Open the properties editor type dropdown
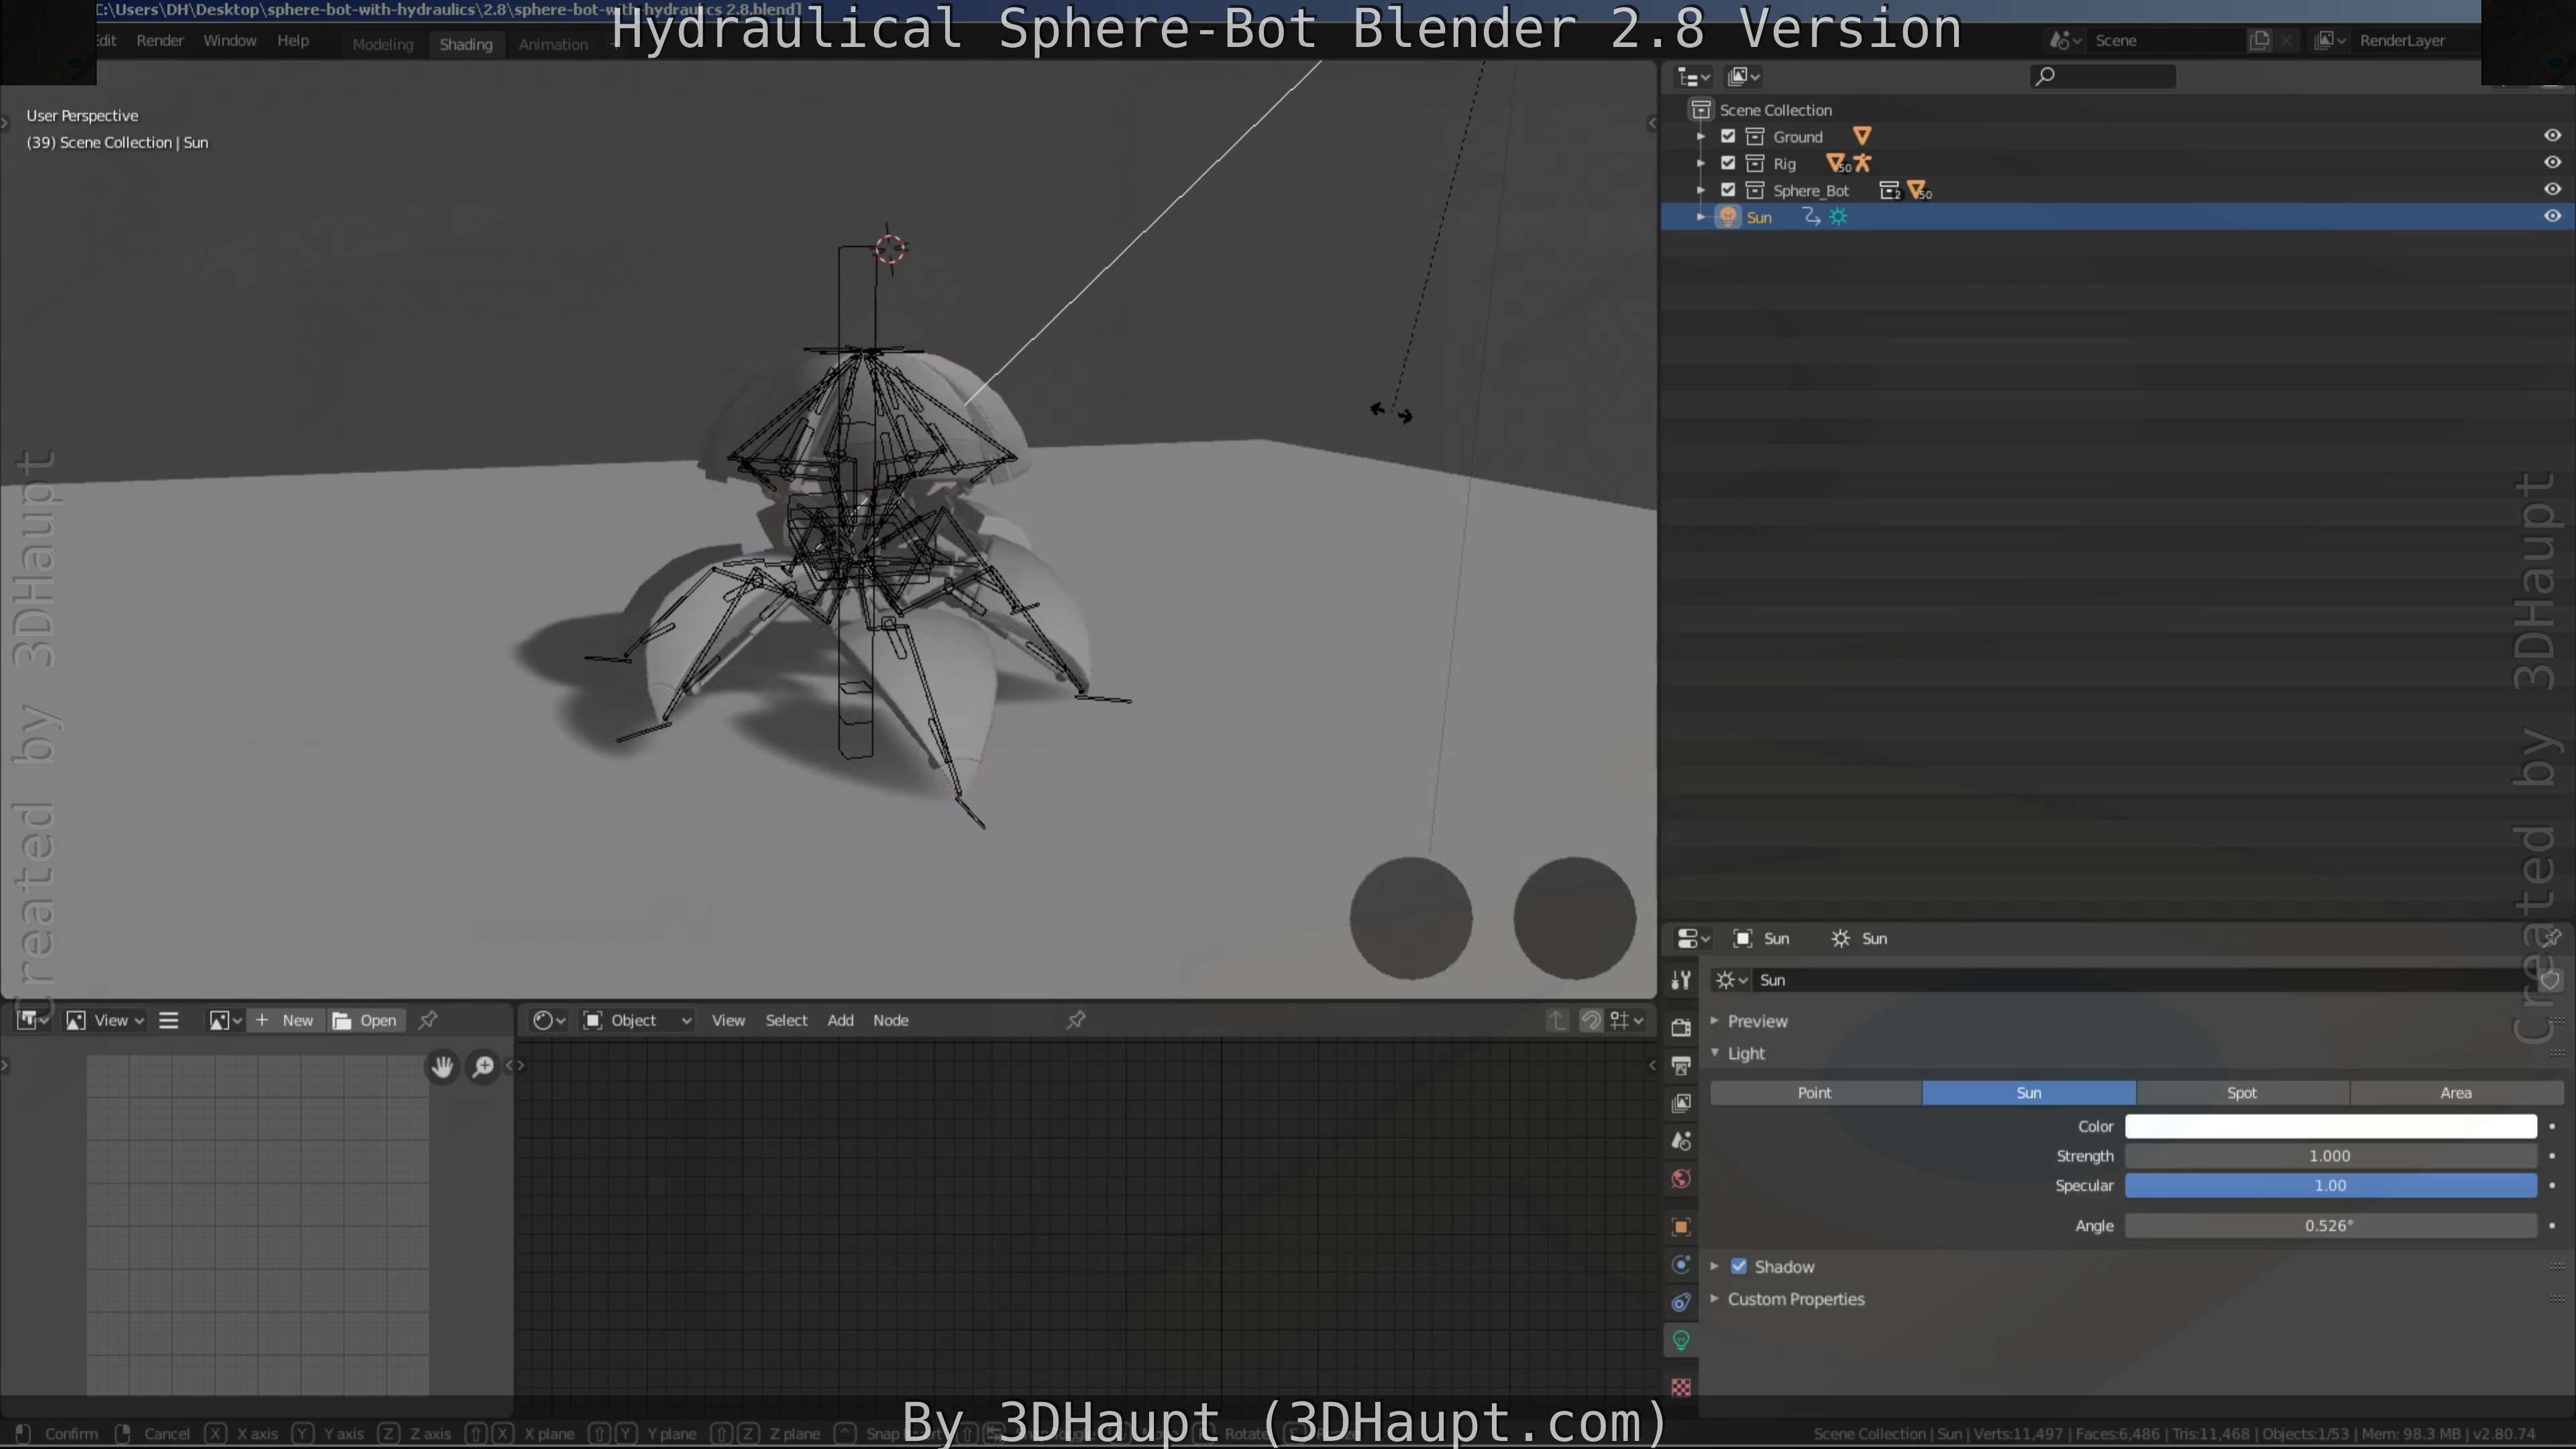The image size is (2576, 1449). (x=1692, y=938)
